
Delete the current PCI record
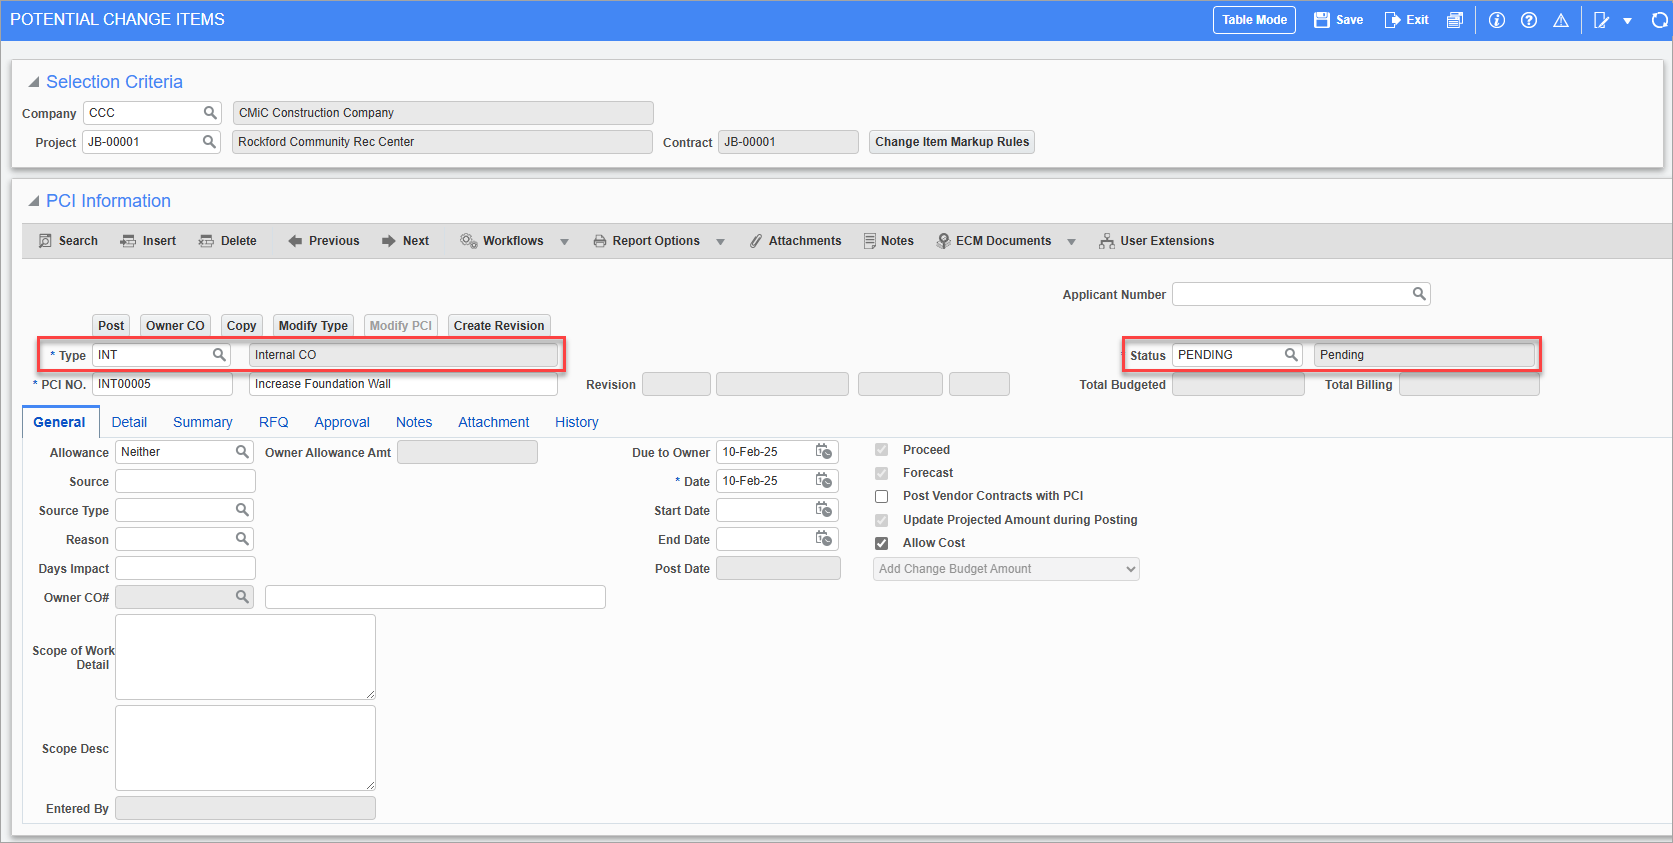click(228, 241)
